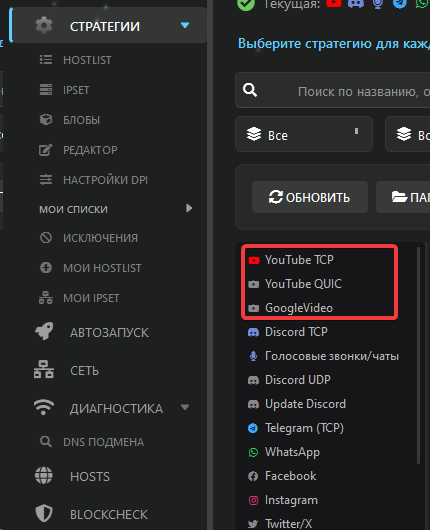The height and width of the screenshot is (530, 430).
Task: Click the red YouTube icon for YouTube TCP
Action: [x=254, y=260]
